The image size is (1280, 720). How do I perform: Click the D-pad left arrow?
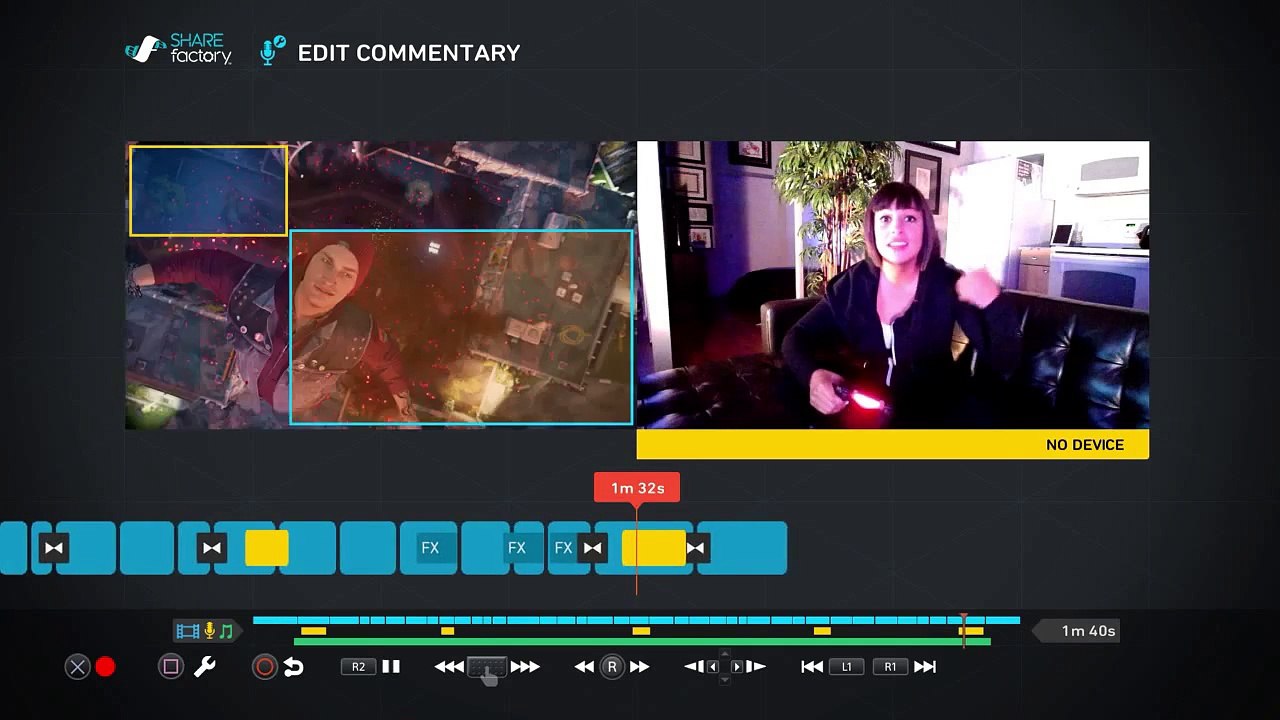click(x=713, y=667)
